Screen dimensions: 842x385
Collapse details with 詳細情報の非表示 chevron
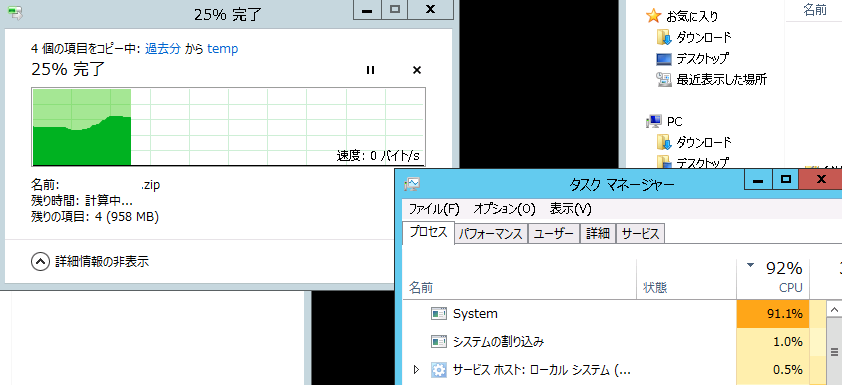[x=40, y=262]
